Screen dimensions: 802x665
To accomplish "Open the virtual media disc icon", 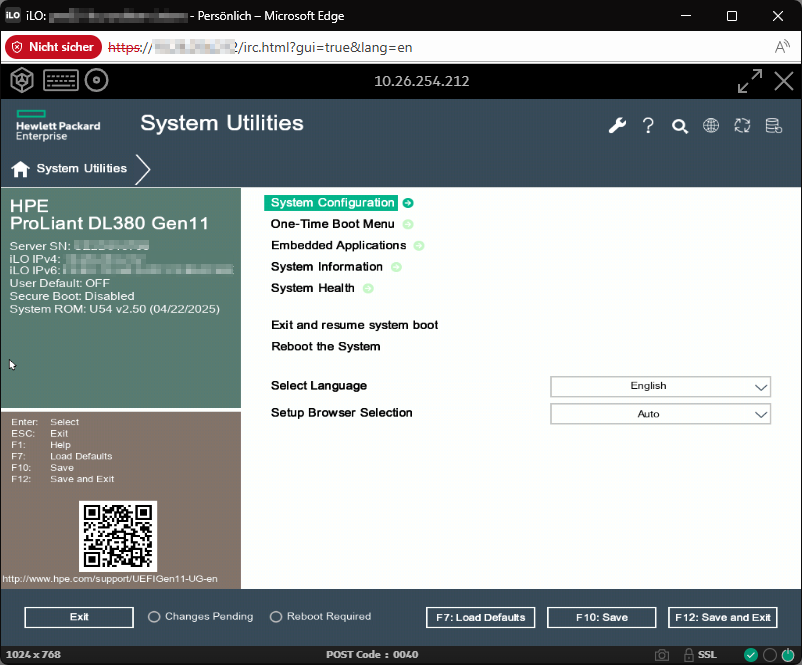I will pyautogui.click(x=96, y=80).
